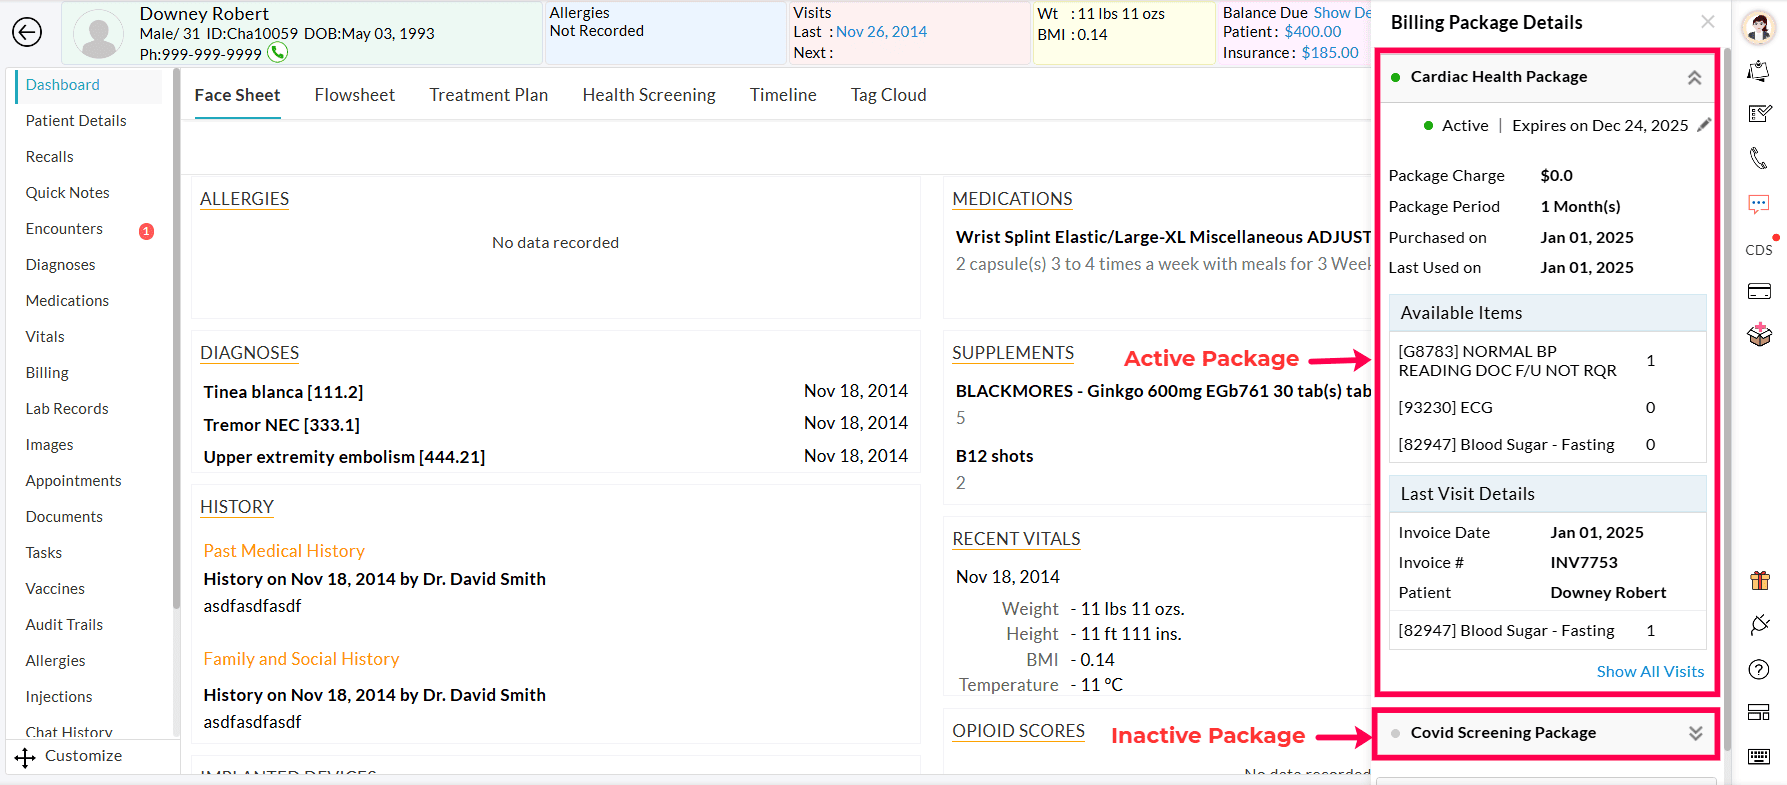
Task: Open the notification bell clipboard icon
Action: (x=1759, y=72)
